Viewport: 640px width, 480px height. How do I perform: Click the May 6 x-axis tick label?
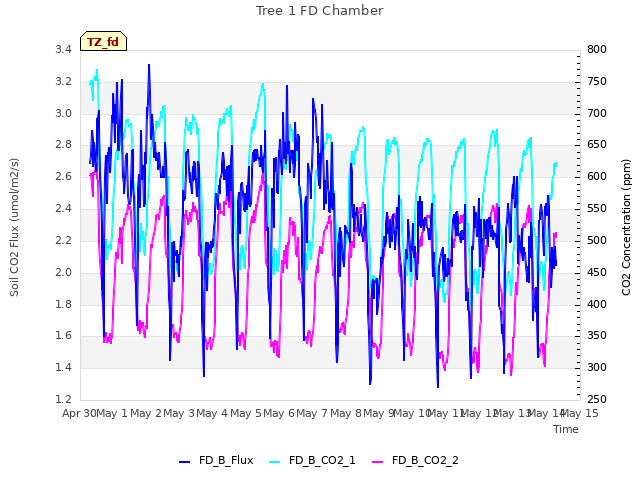click(x=279, y=413)
